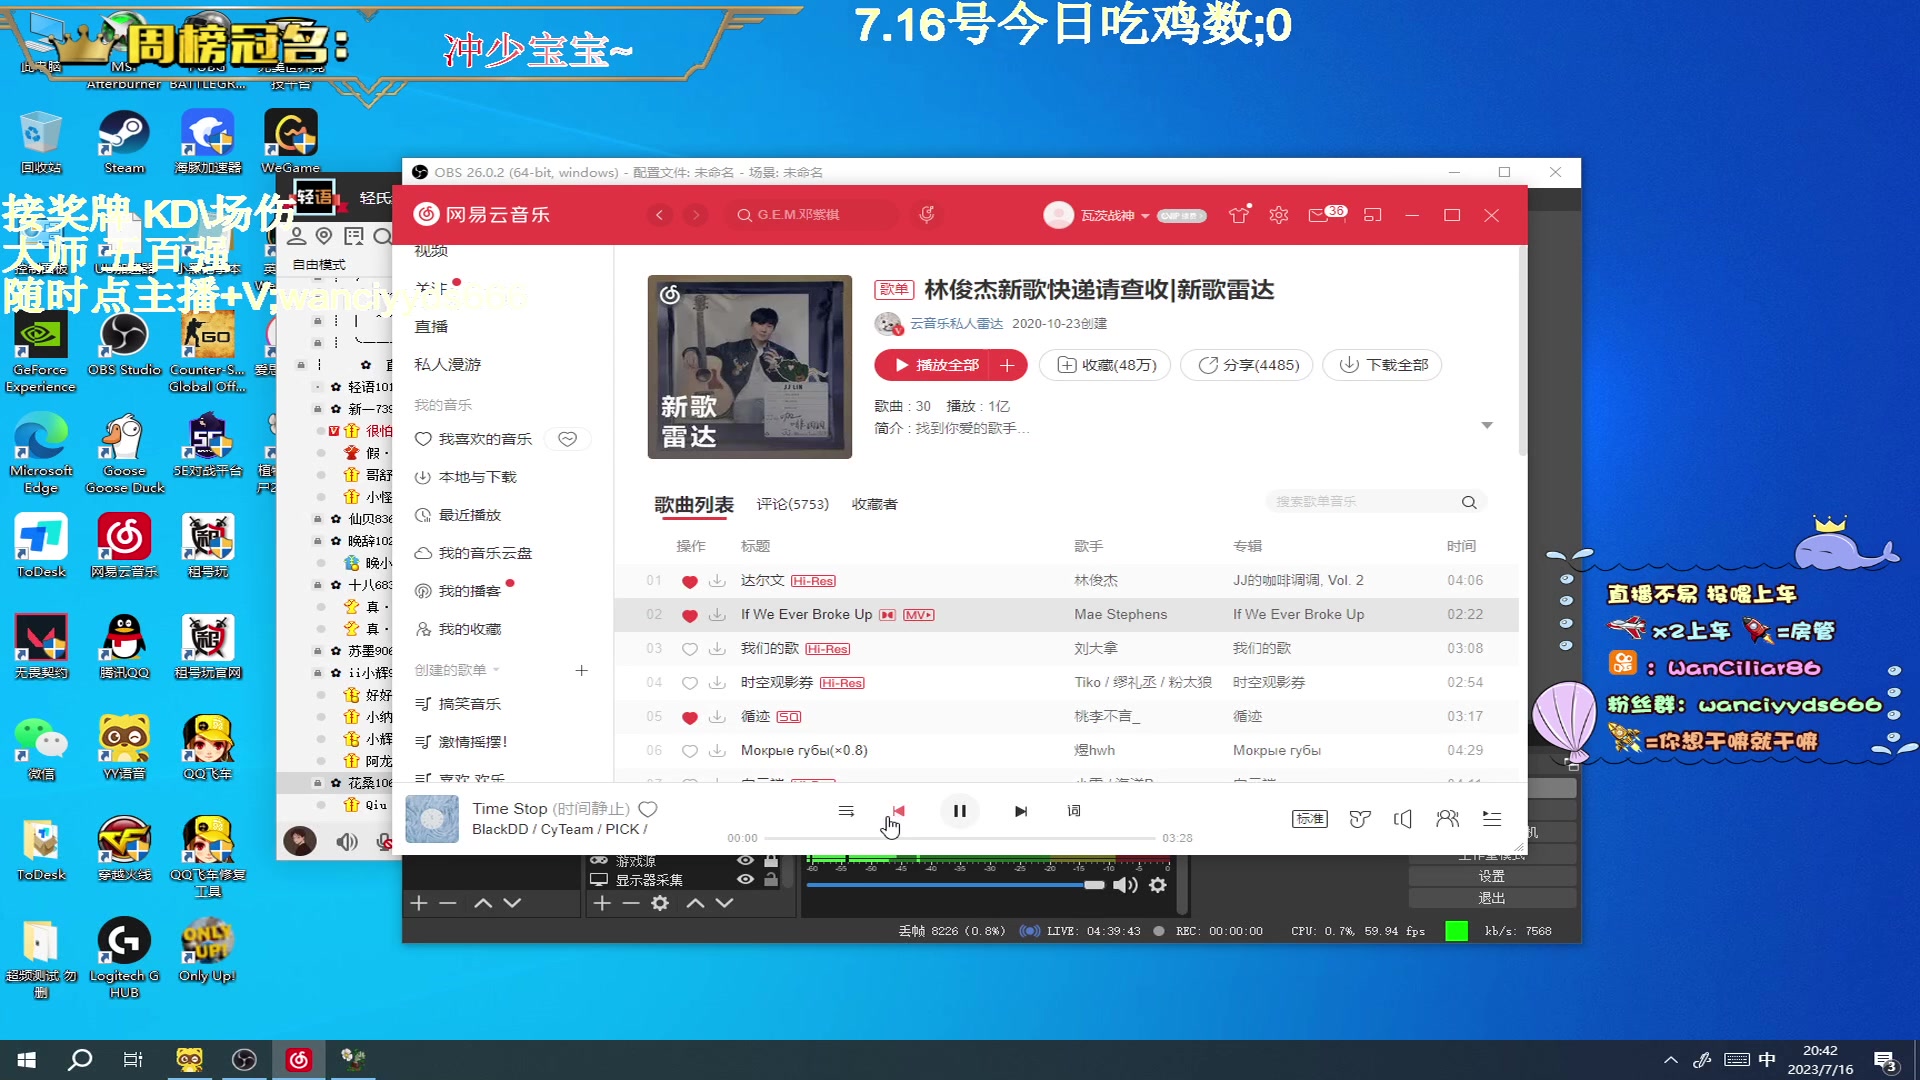Viewport: 1920px width, 1080px height.
Task: Open NetEase Music settings gear
Action: [x=1279, y=215]
